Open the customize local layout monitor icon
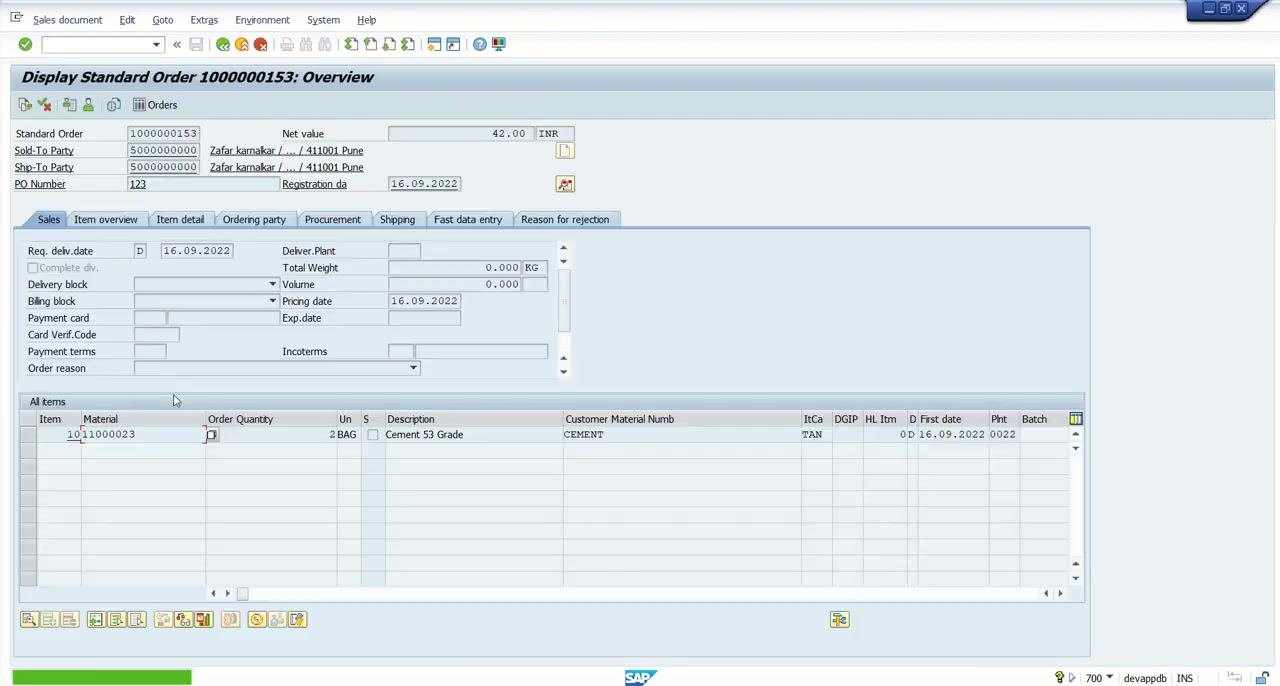1280x686 pixels. [x=499, y=44]
